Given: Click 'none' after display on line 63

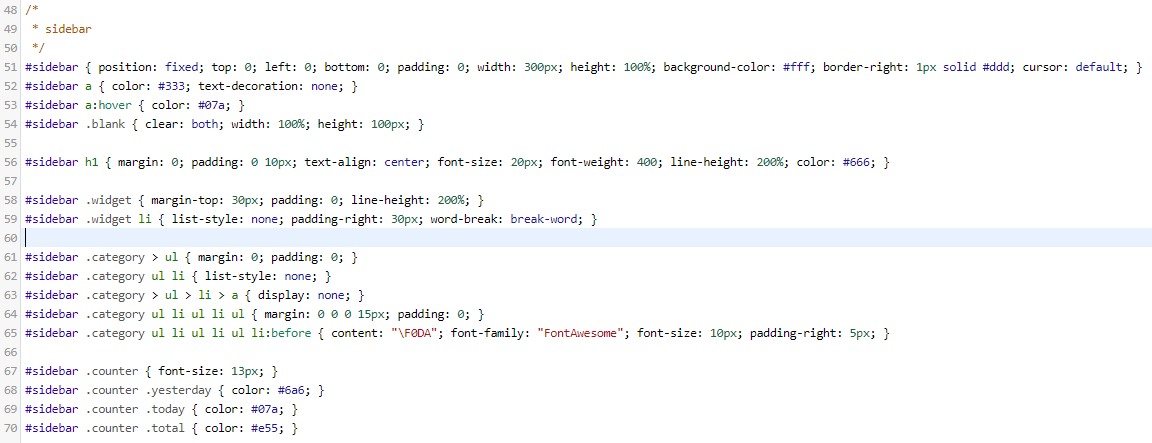Looking at the screenshot, I should 331,295.
